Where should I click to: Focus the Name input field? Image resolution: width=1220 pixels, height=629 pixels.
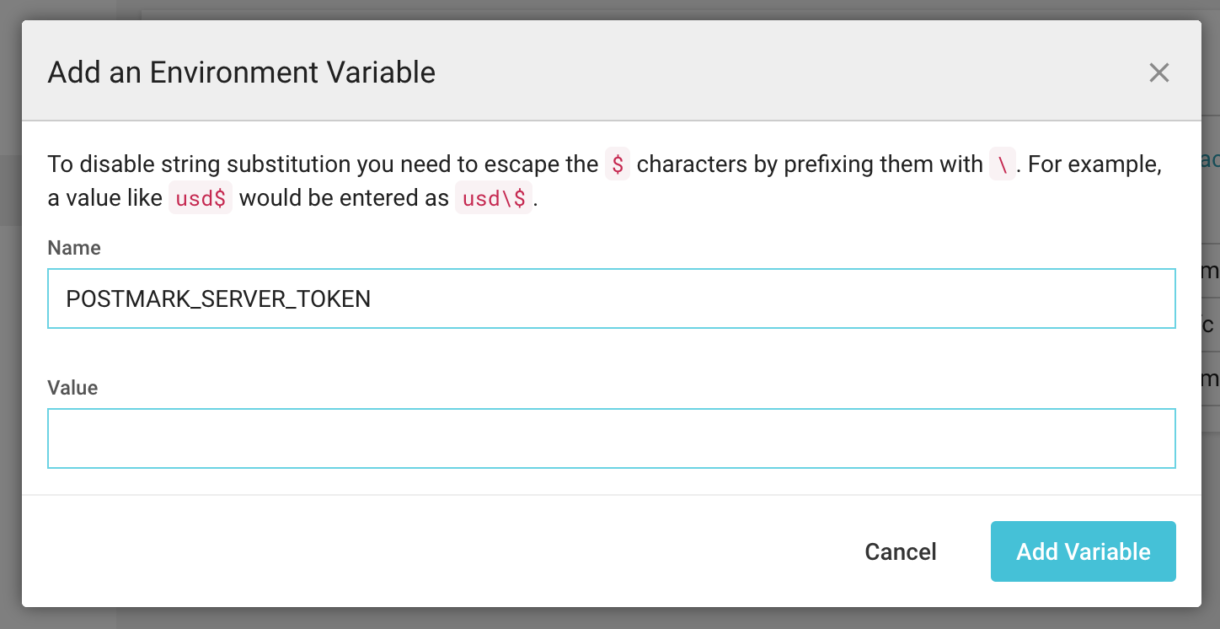[x=611, y=298]
